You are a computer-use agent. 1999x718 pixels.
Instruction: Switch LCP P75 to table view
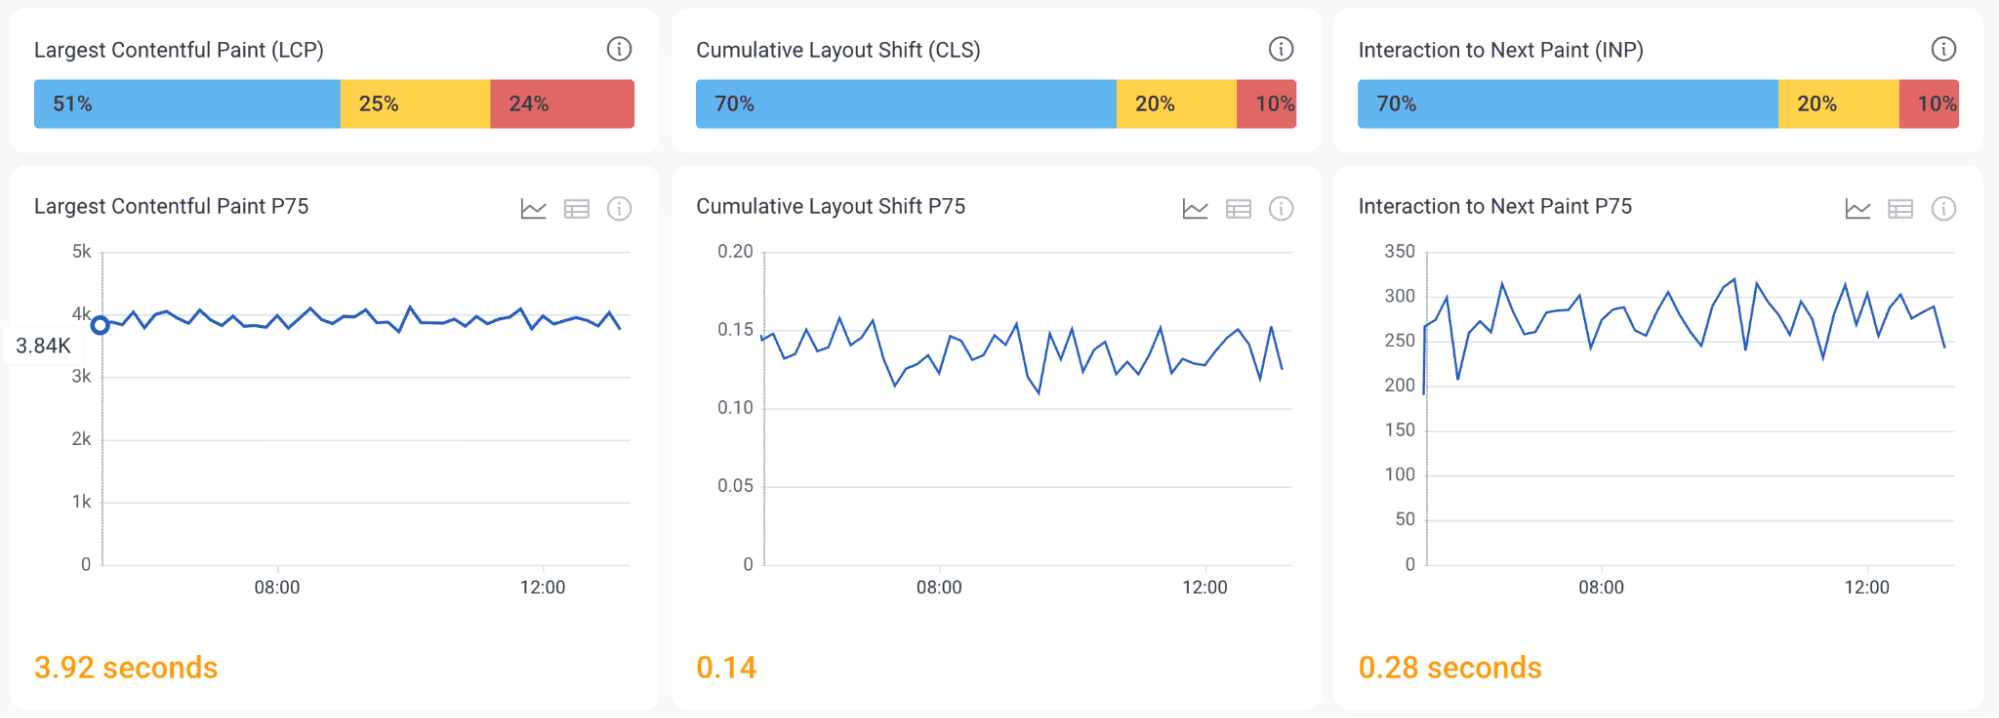point(576,209)
